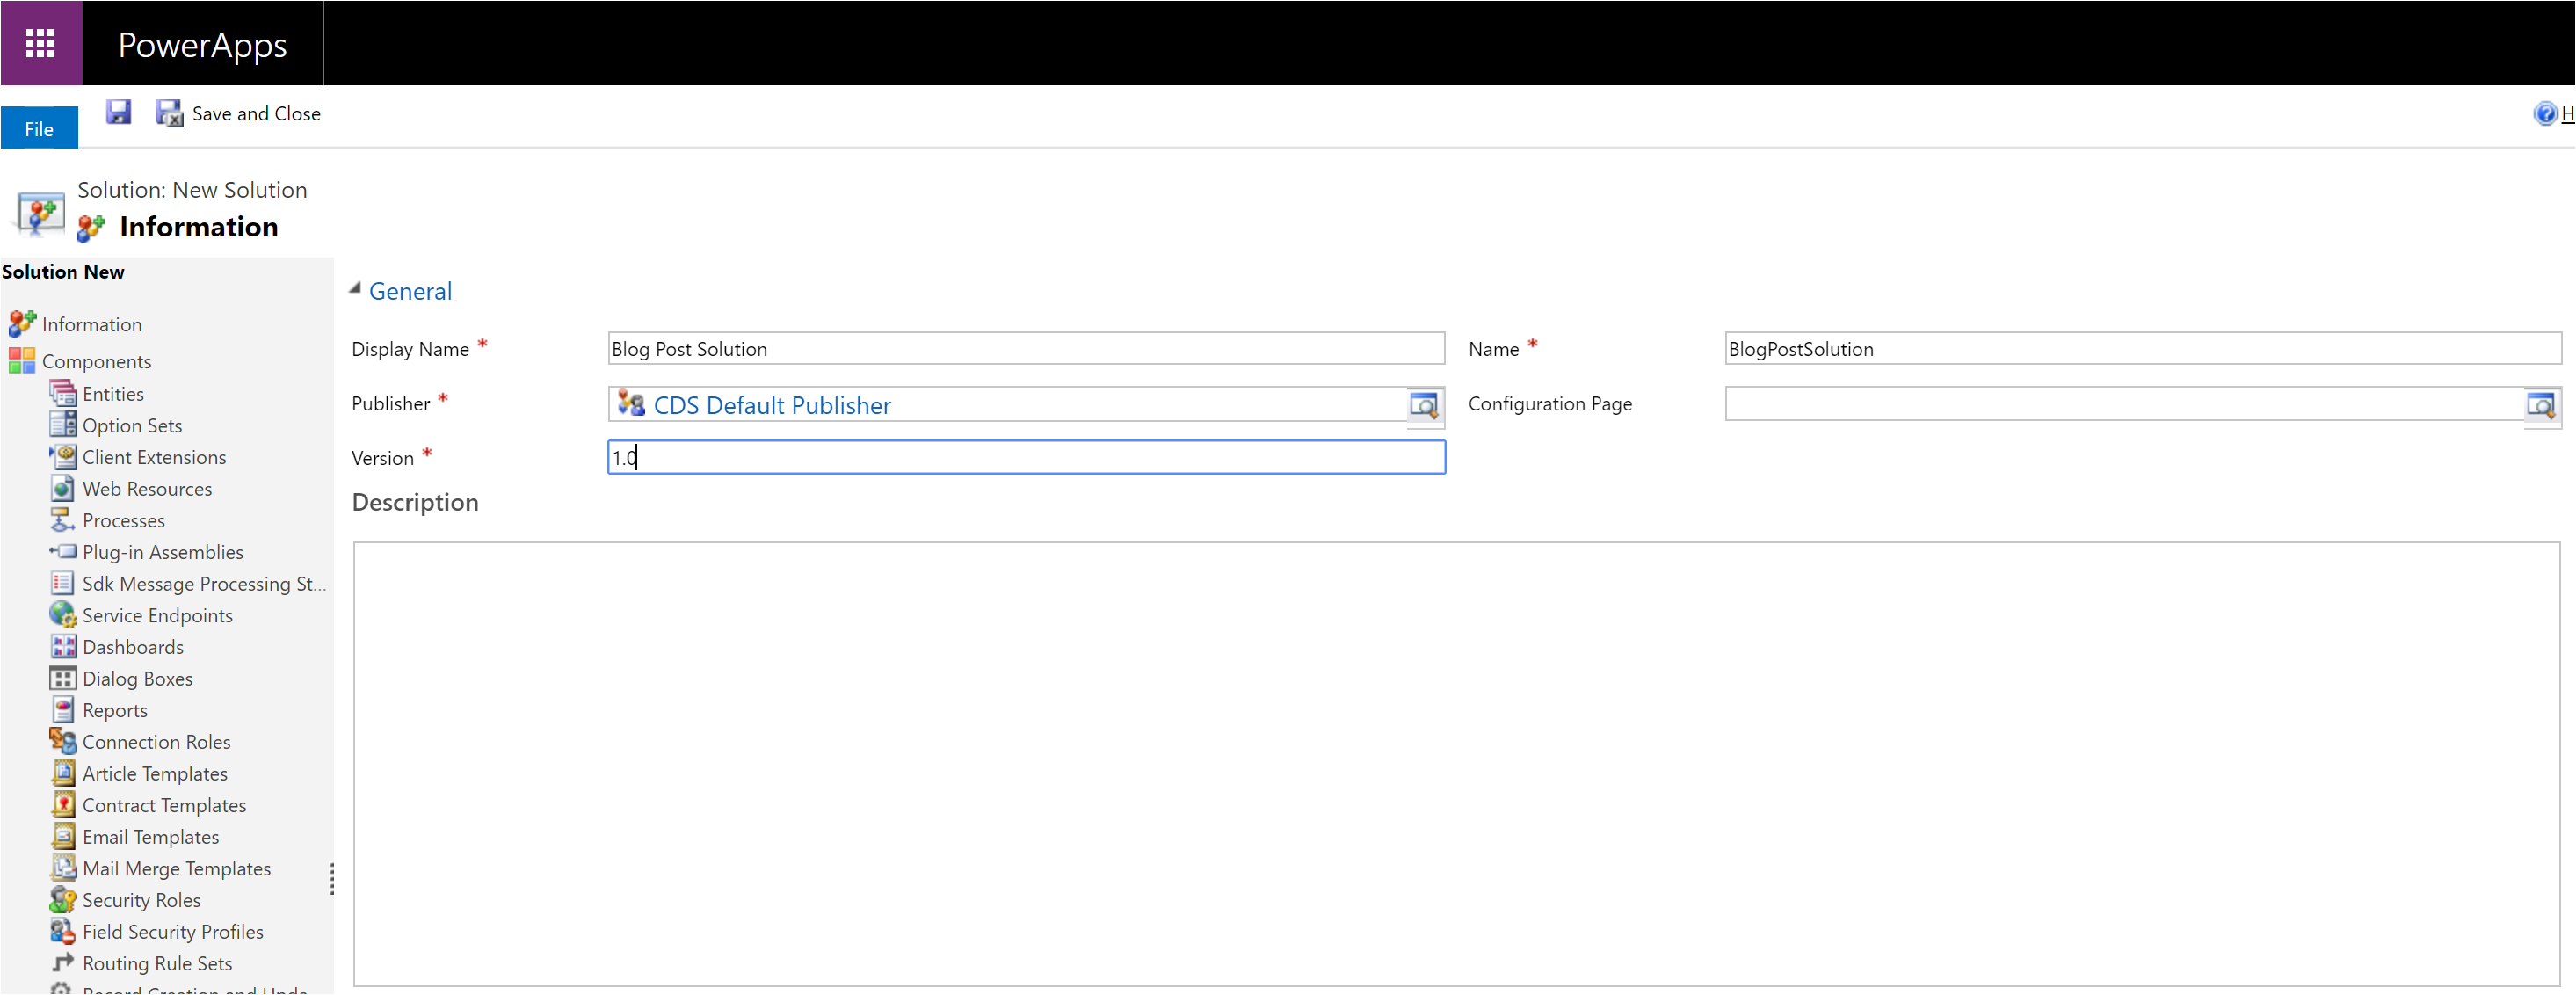Collapse the General section triangle
The height and width of the screenshot is (995, 2576).
(x=355, y=289)
